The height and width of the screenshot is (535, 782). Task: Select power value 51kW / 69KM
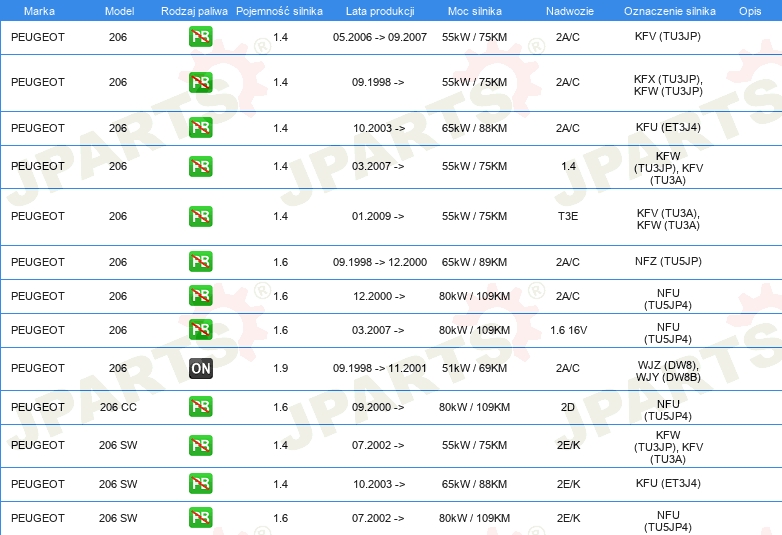(x=474, y=368)
